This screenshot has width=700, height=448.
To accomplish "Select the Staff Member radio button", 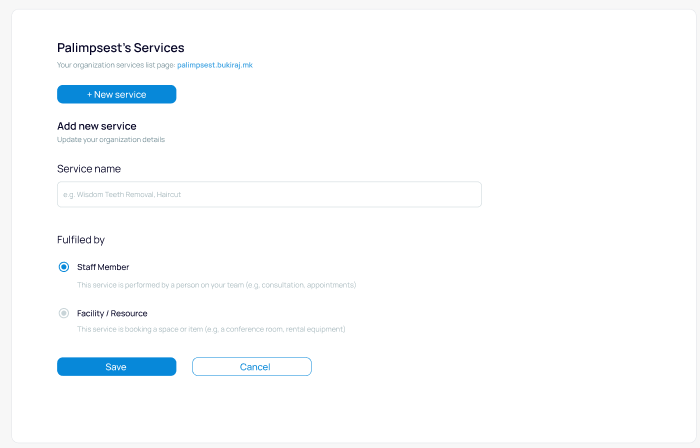I will click(x=64, y=267).
